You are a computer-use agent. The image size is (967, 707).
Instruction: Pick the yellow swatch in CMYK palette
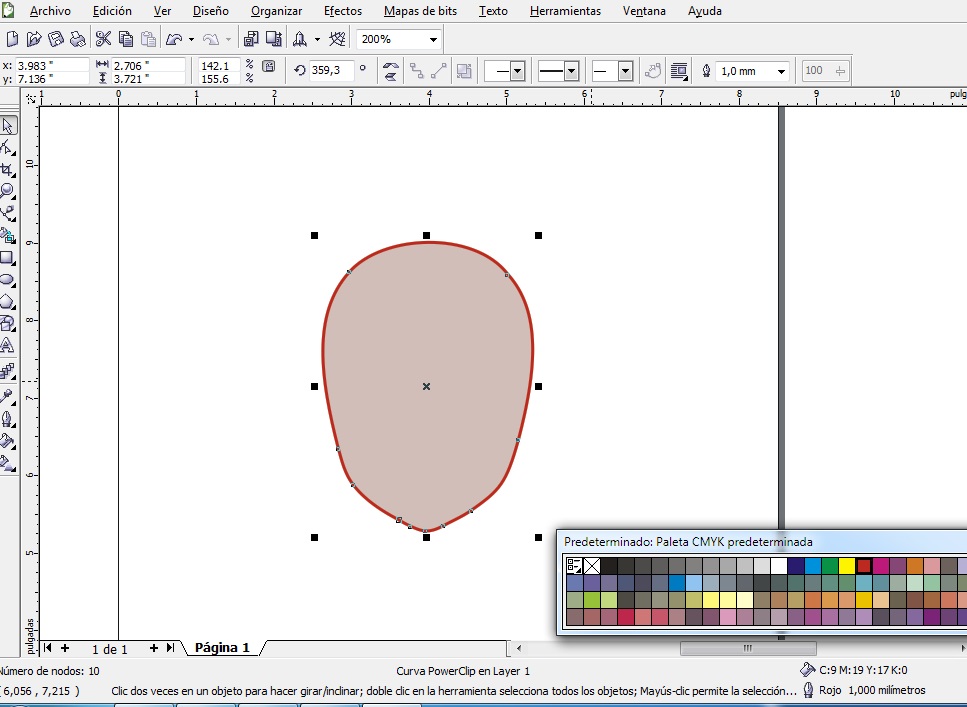point(846,566)
